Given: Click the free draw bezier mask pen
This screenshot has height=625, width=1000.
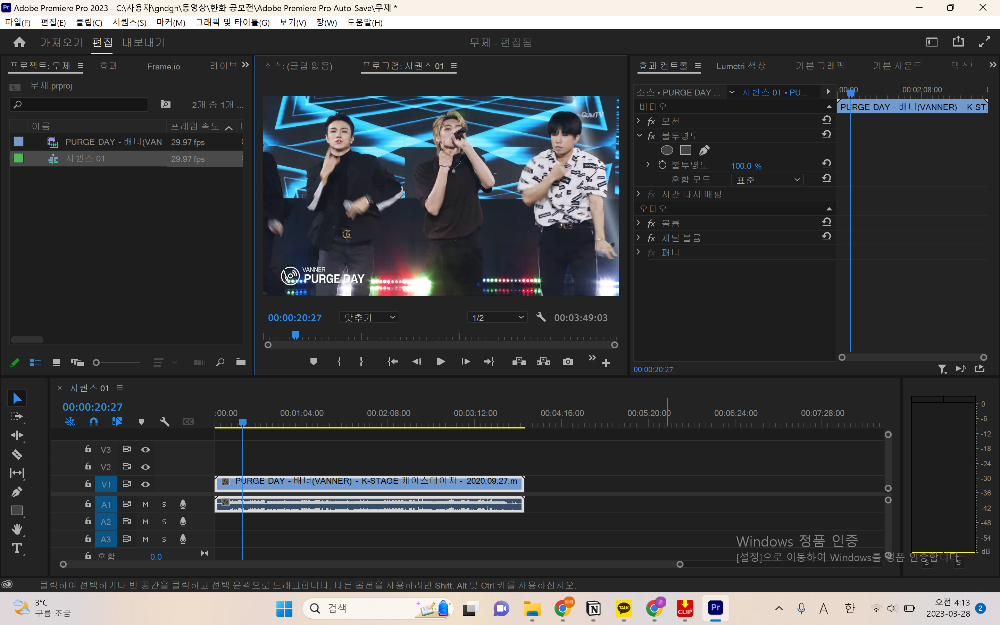Looking at the screenshot, I should click(x=704, y=151).
